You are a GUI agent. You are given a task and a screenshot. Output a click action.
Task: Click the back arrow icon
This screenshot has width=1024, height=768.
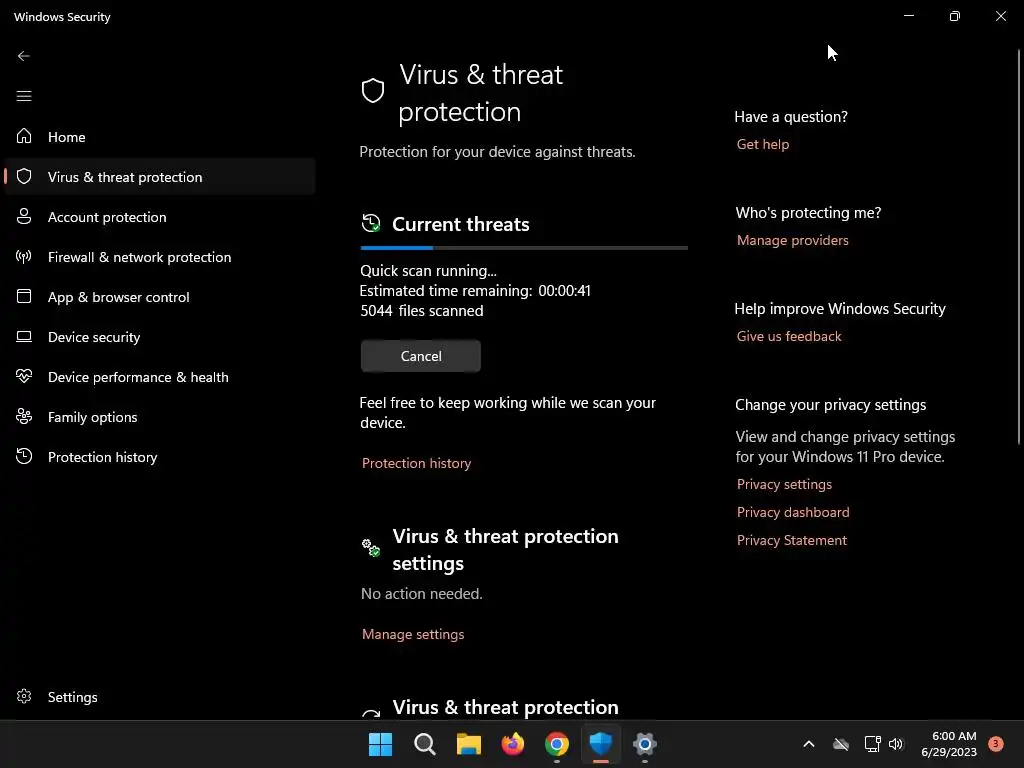click(x=24, y=56)
